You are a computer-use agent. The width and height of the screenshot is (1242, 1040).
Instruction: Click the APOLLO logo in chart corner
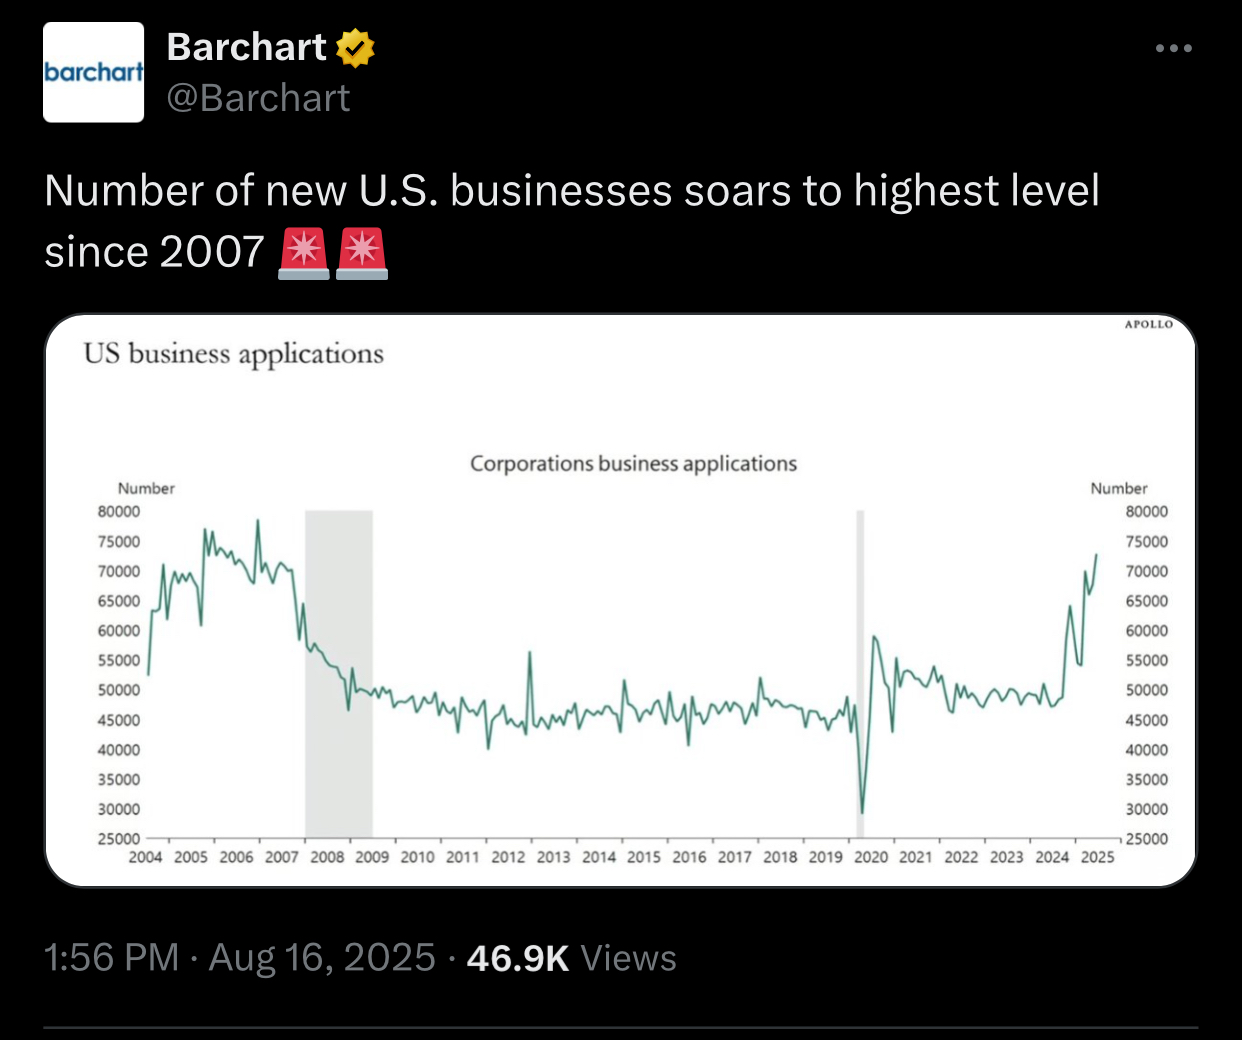pyautogui.click(x=1148, y=324)
